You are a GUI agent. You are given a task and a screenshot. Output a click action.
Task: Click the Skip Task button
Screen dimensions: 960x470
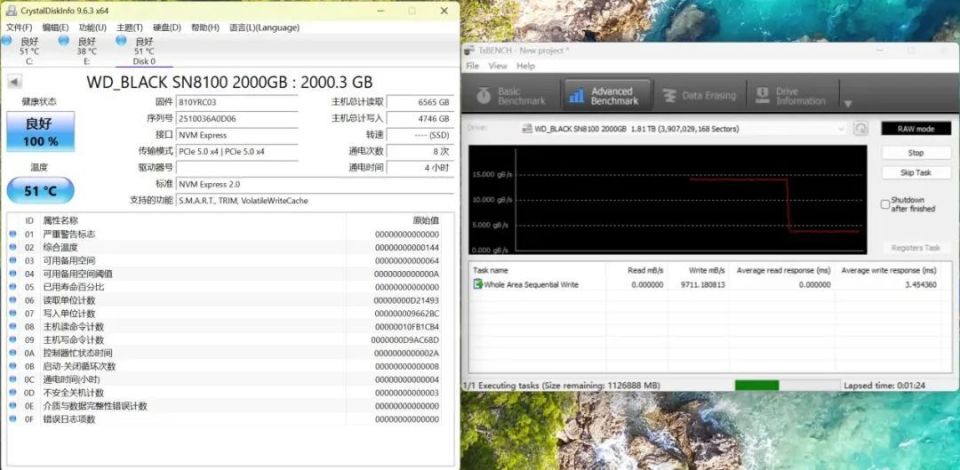916,173
